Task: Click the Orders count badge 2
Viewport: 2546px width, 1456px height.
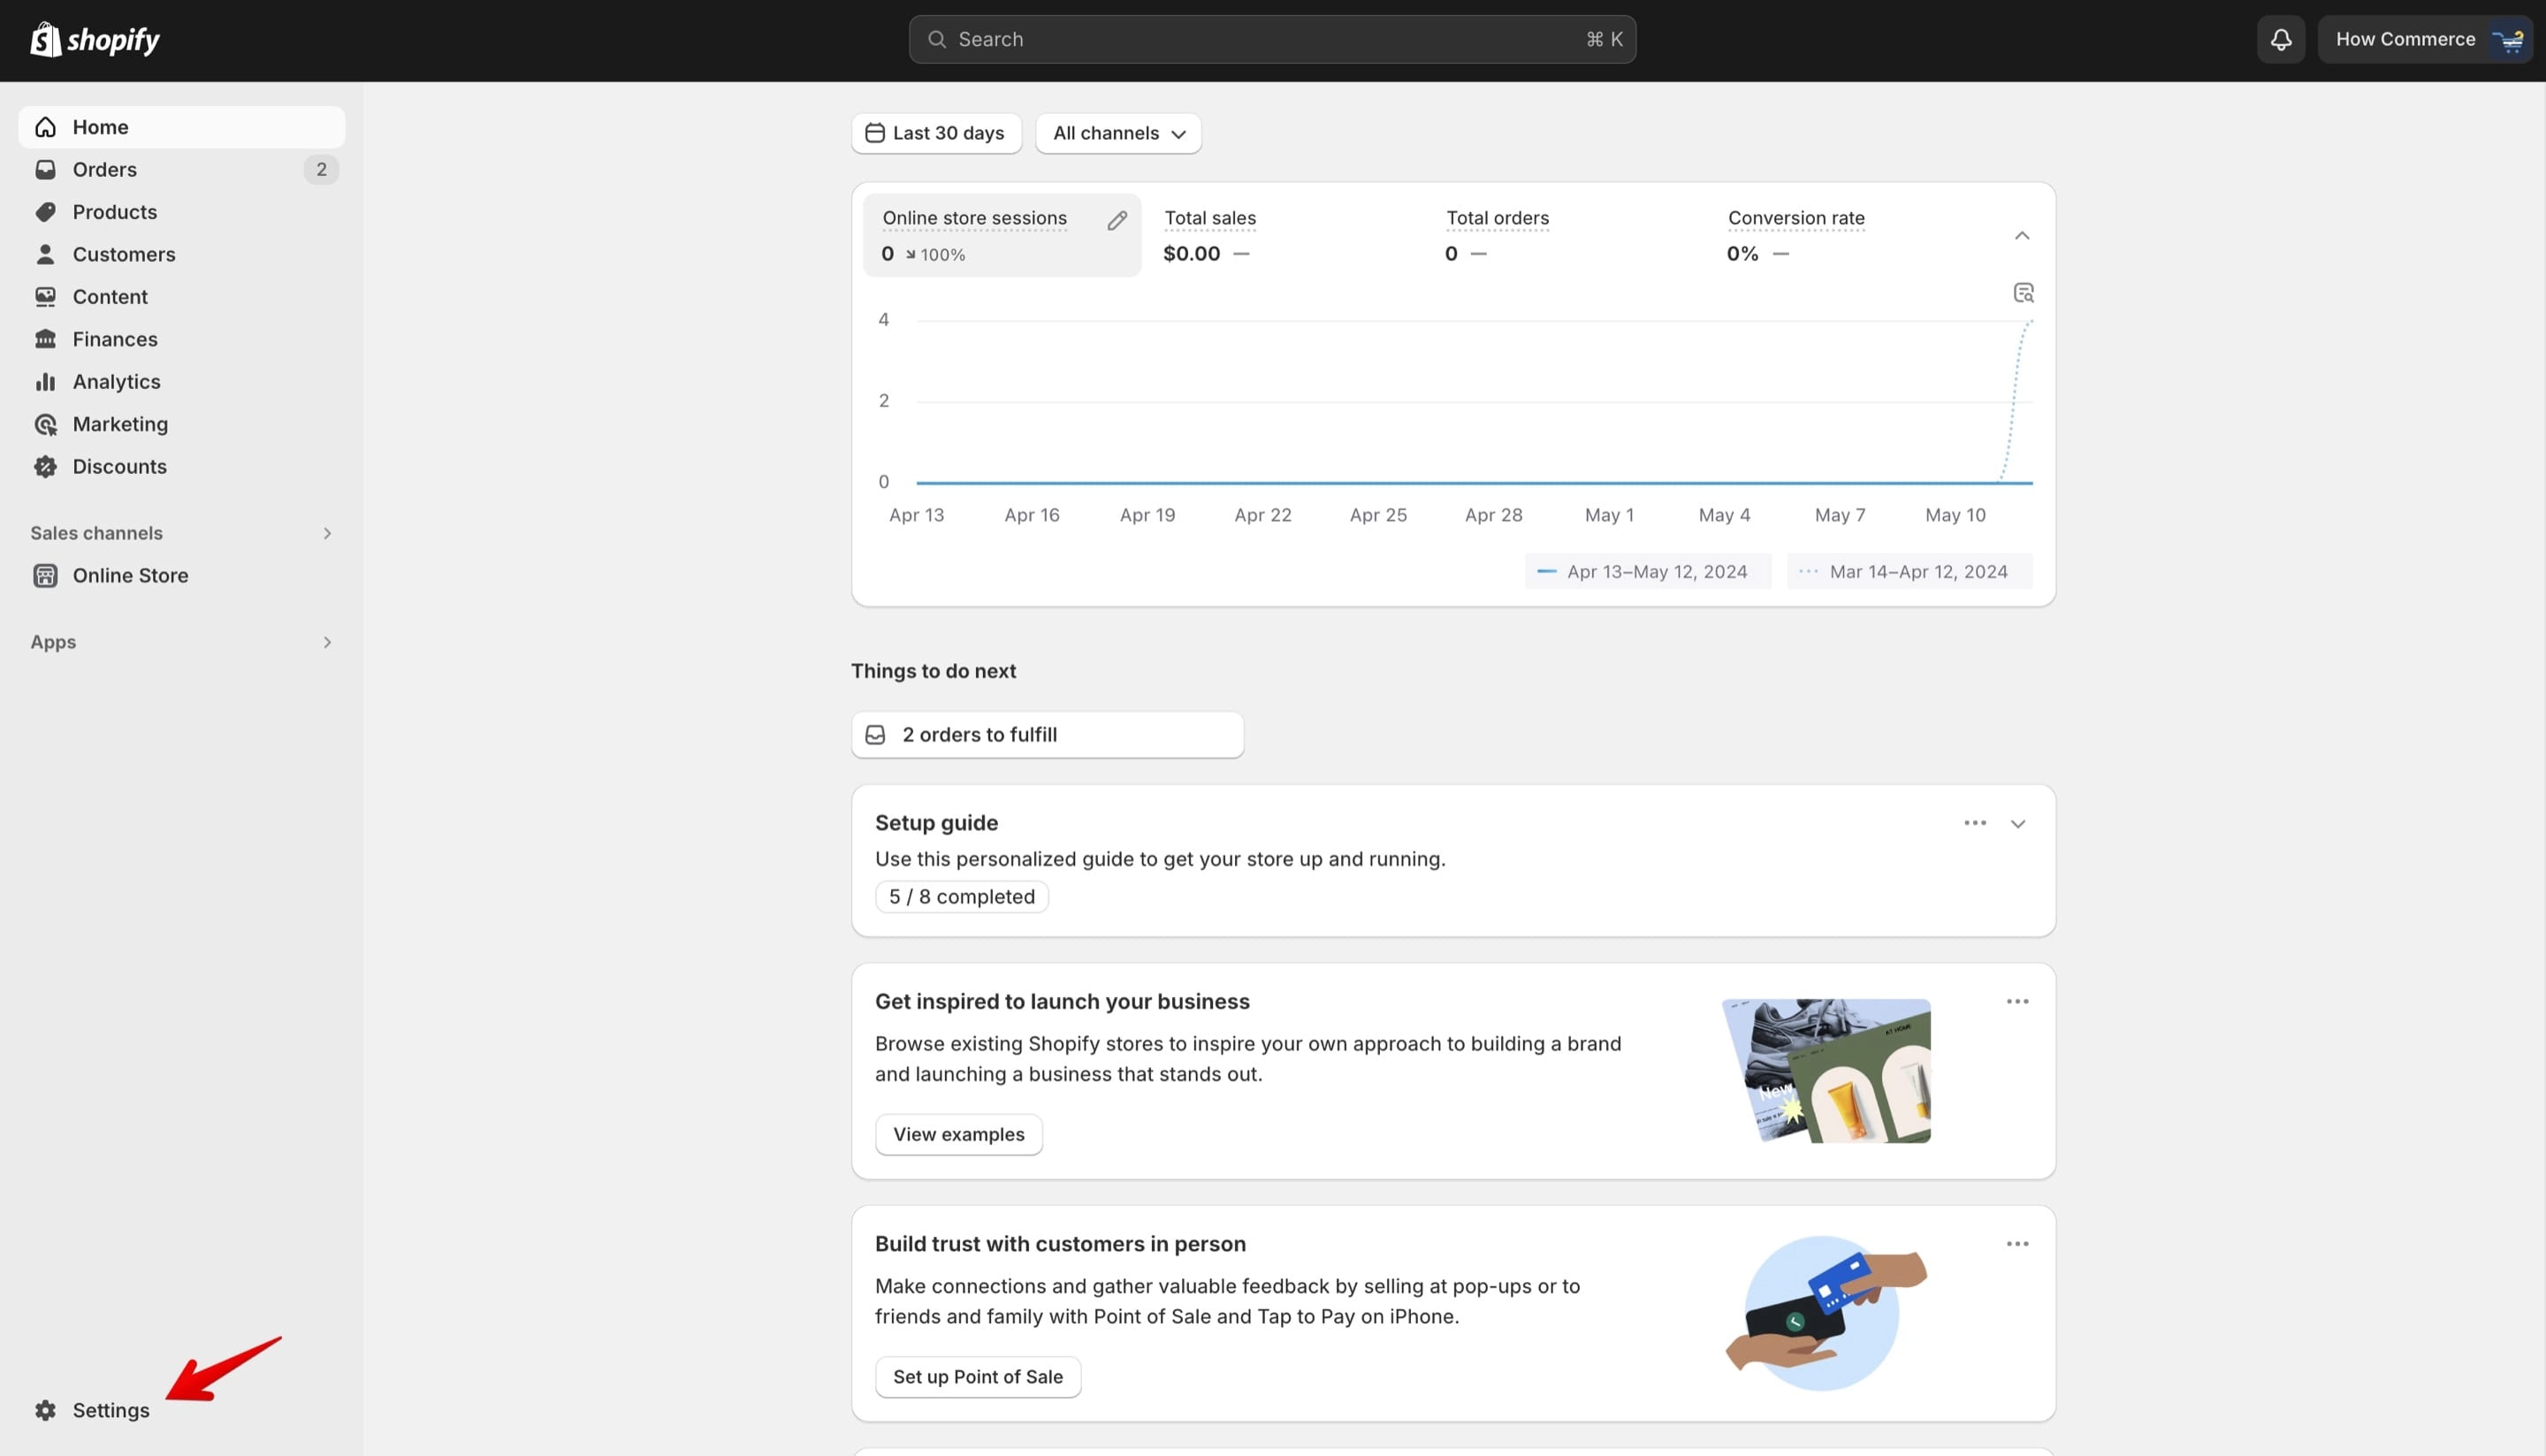Action: pyautogui.click(x=321, y=169)
